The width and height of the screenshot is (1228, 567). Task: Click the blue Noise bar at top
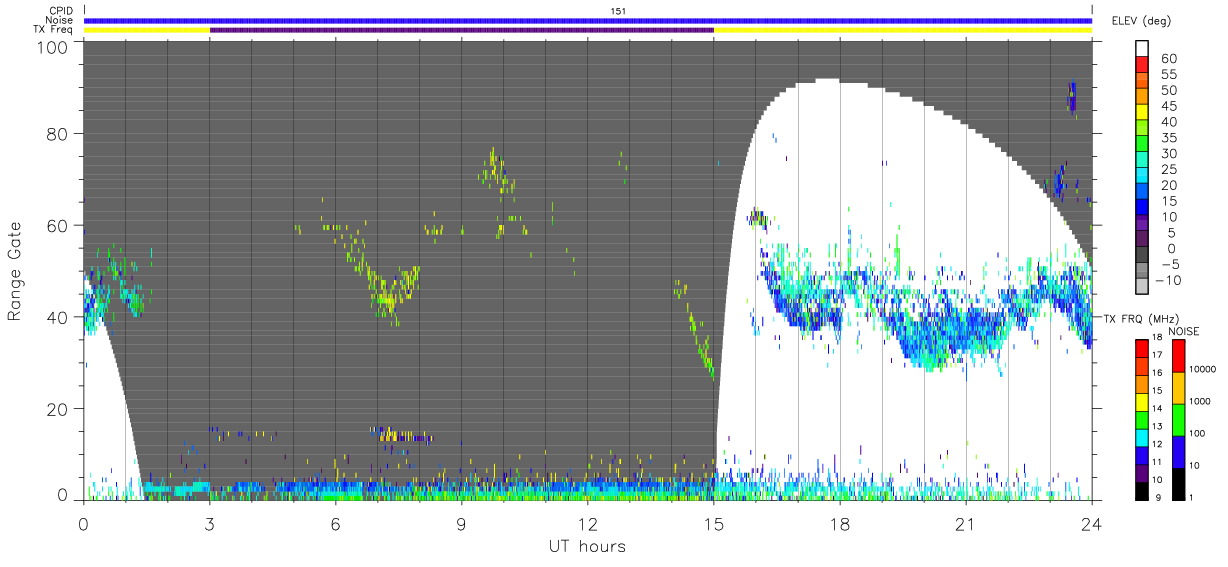tap(588, 20)
